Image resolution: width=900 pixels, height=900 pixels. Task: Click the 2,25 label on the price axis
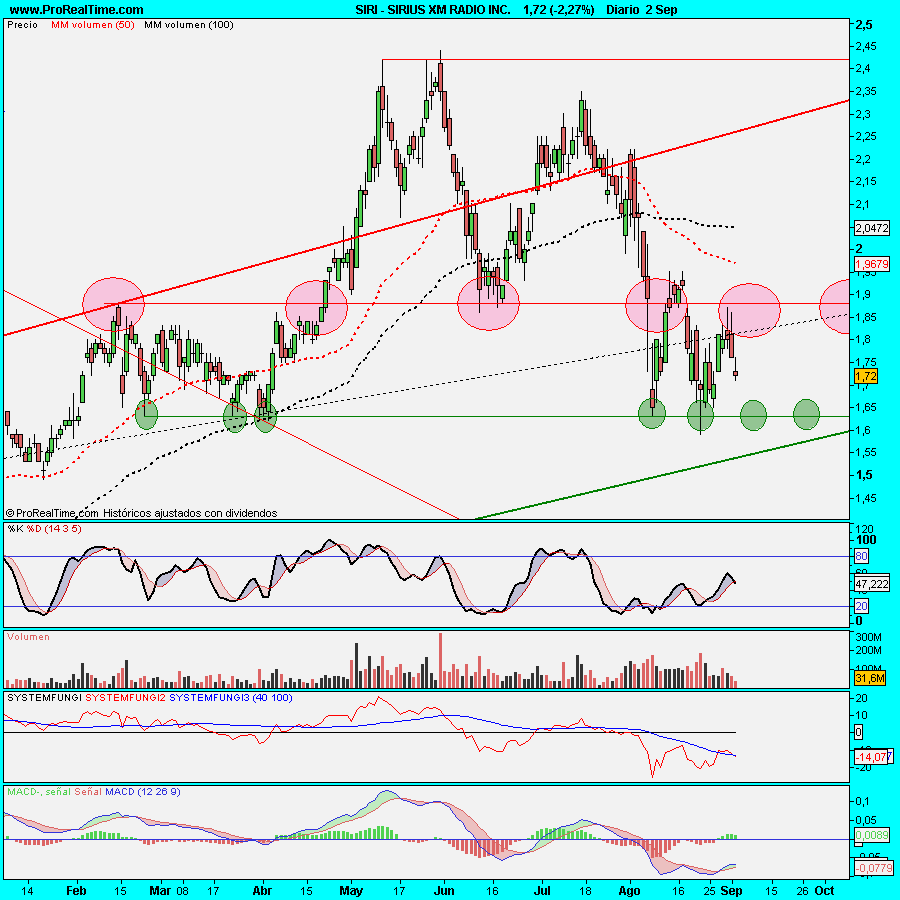[866, 136]
